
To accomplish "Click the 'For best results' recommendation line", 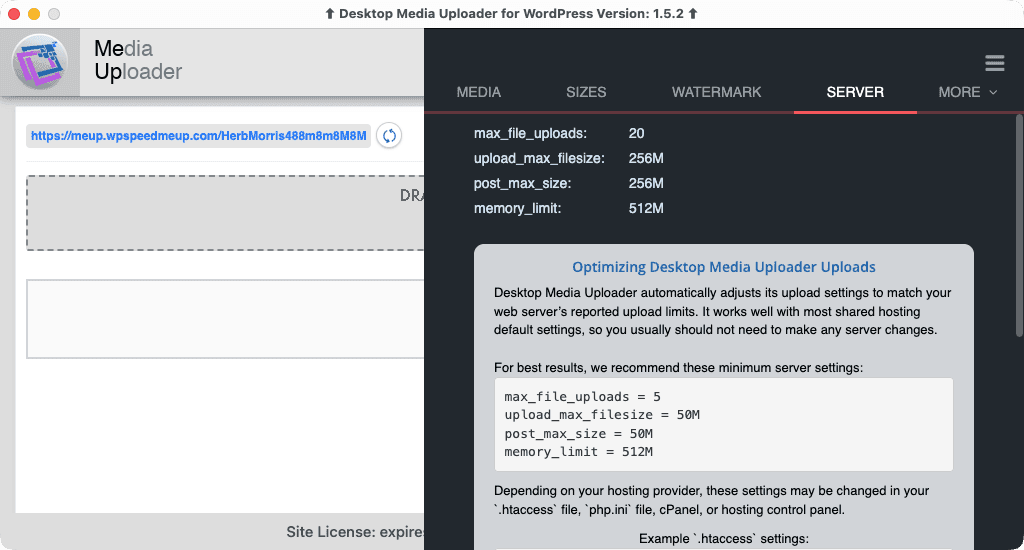I will pos(678,368).
